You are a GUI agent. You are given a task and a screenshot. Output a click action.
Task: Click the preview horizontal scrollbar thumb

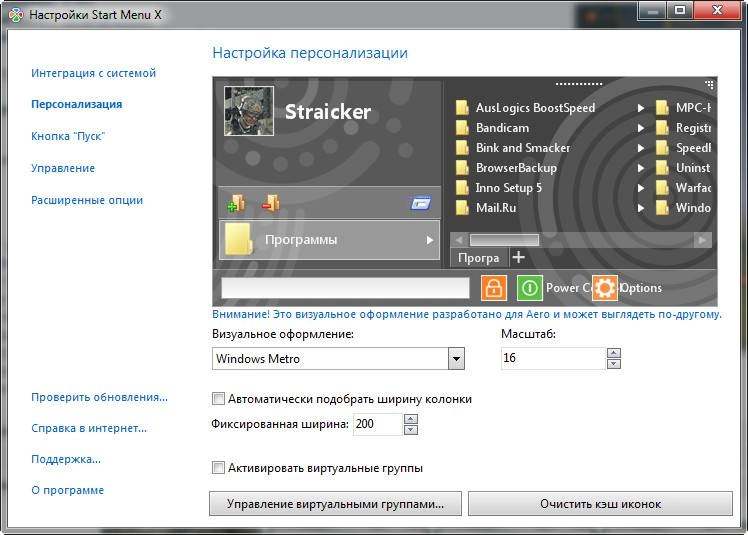pyautogui.click(x=504, y=240)
